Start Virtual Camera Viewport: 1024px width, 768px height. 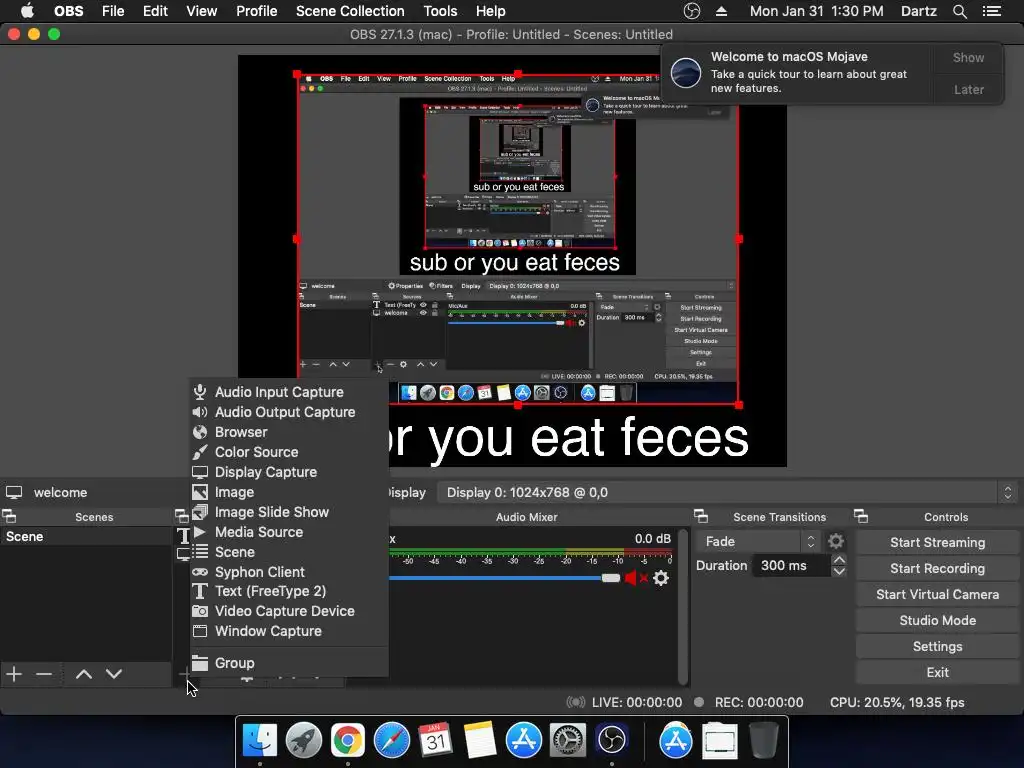click(937, 595)
